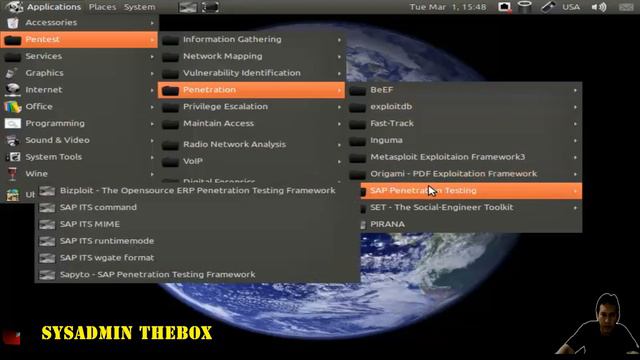Open the BeEF submenu
This screenshot has width=640, height=360.
464,90
